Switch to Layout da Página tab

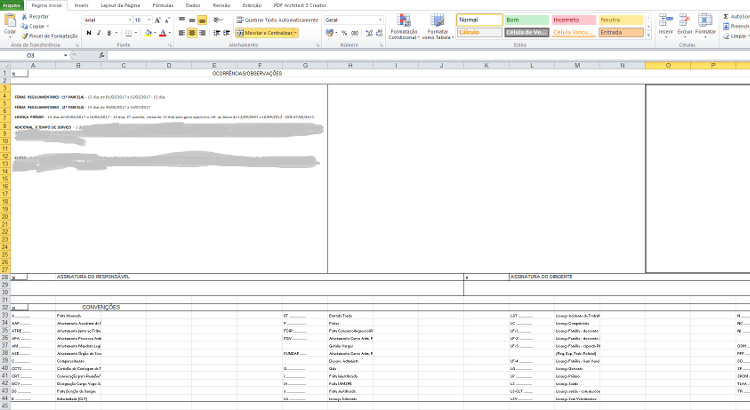[x=120, y=5]
